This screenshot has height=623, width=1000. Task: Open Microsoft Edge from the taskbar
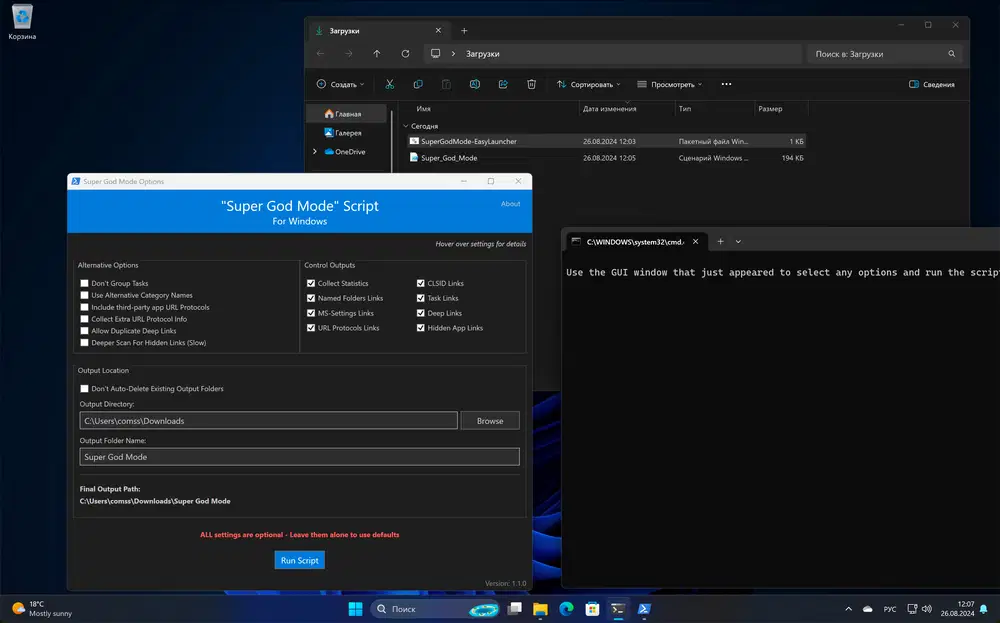click(566, 608)
